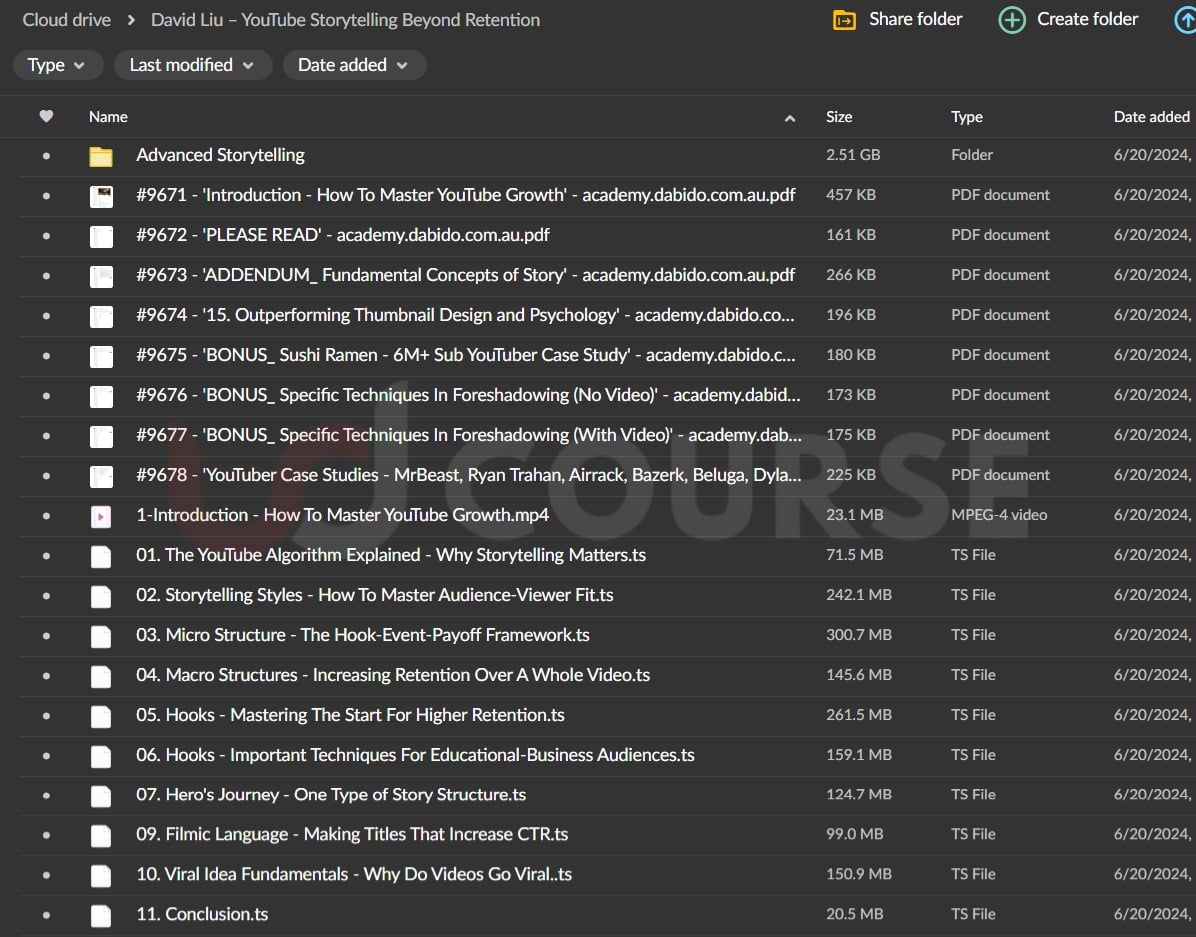Viewport: 1196px width, 937px height.
Task: Select 10. Viral Idea Fundamentals file row
Action: point(353,875)
